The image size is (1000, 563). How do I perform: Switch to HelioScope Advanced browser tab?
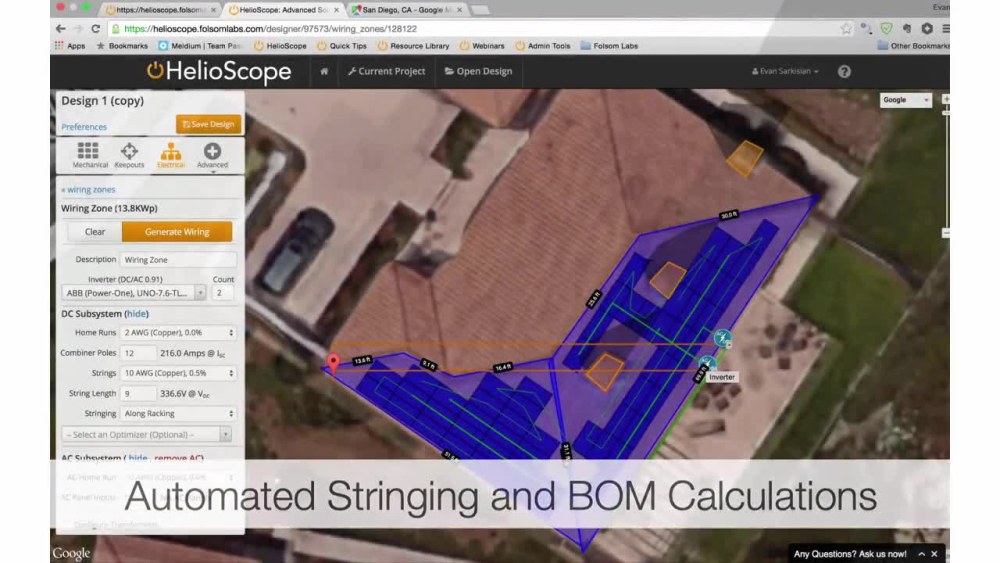(284, 10)
